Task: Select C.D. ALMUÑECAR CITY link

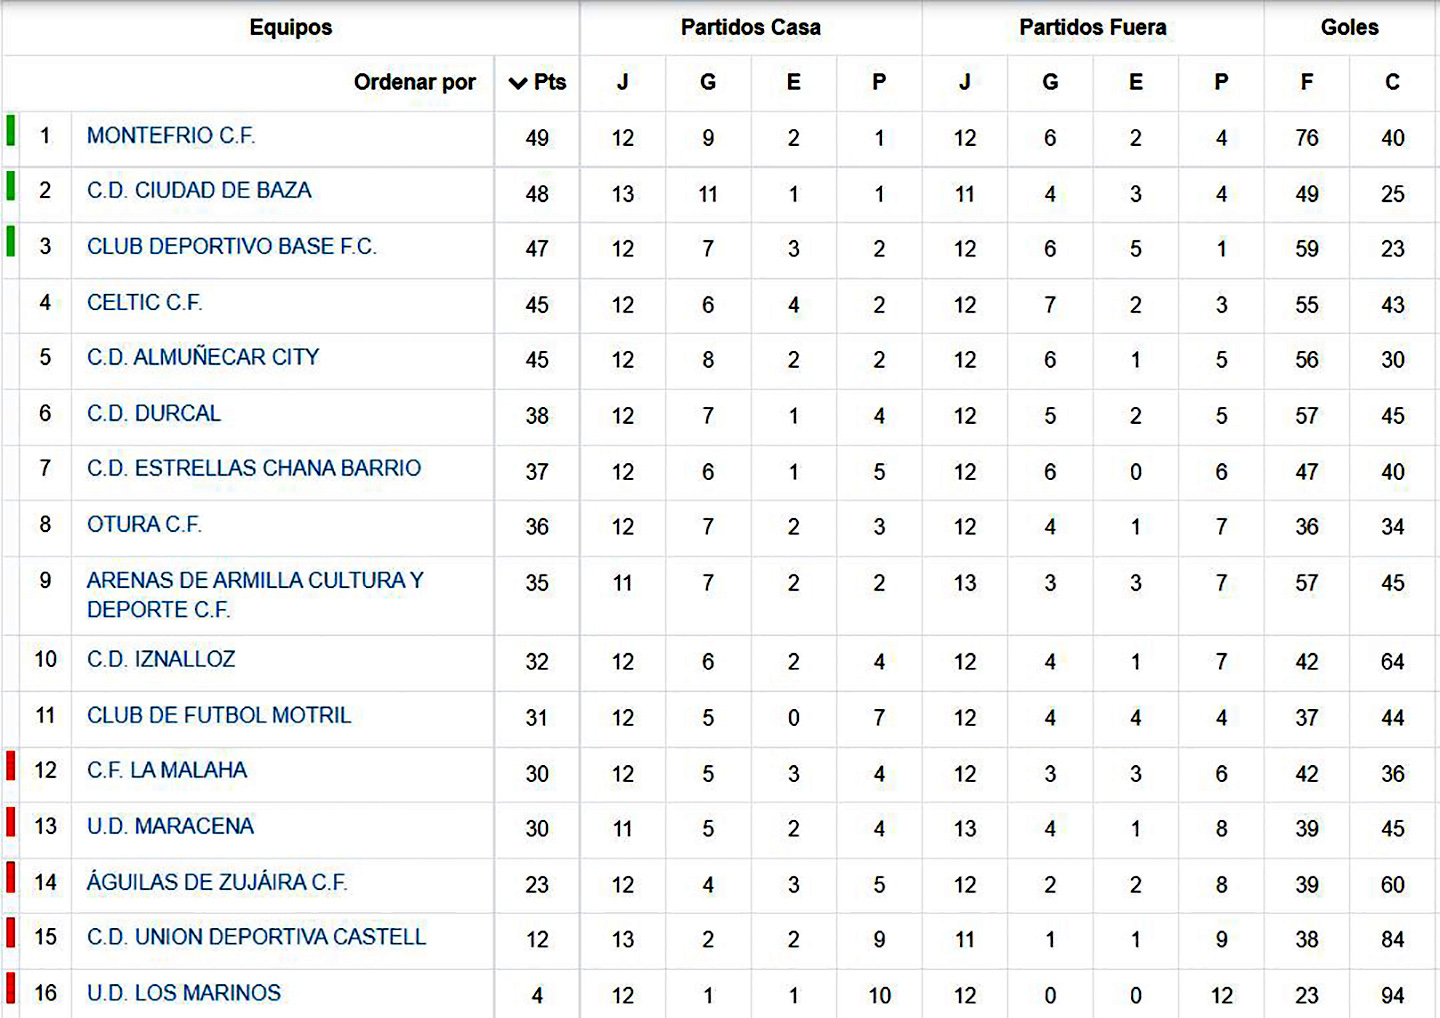Action: (203, 358)
